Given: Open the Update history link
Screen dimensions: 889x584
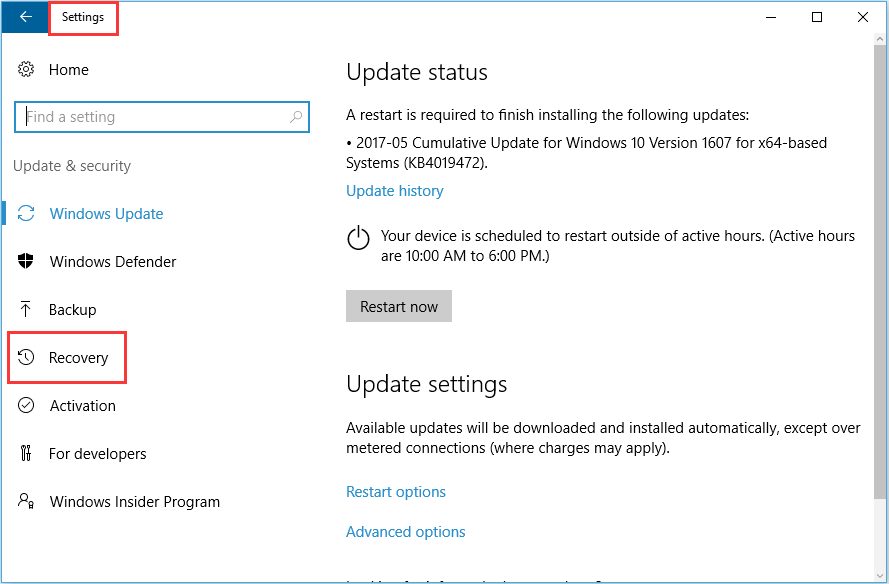Looking at the screenshot, I should [x=395, y=191].
